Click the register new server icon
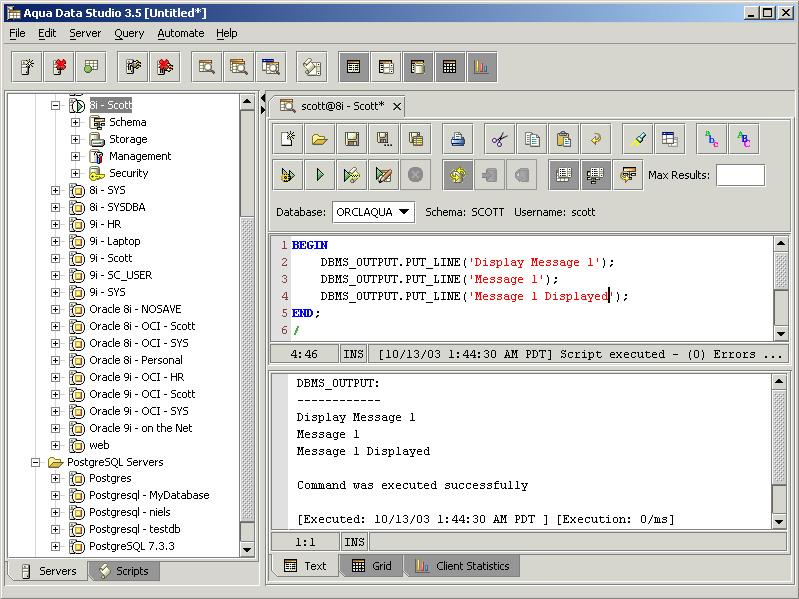This screenshot has width=799, height=599. pyautogui.click(x=27, y=67)
